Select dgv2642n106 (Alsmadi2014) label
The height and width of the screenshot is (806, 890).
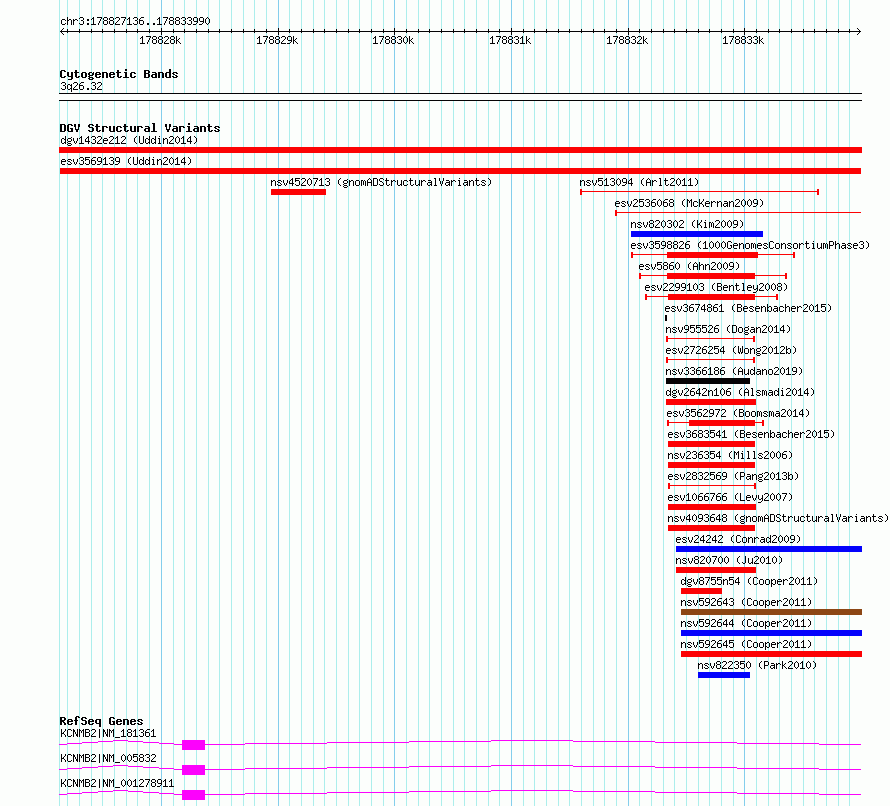740,392
